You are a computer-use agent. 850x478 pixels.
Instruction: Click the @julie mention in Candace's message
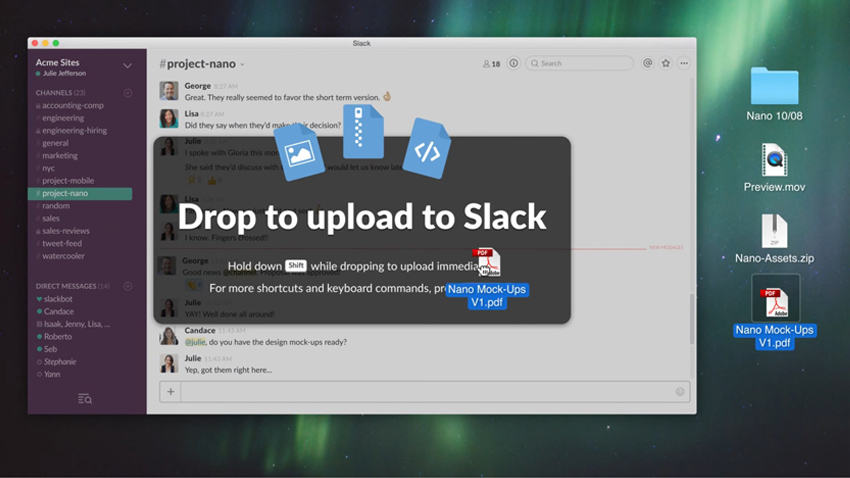[x=195, y=342]
